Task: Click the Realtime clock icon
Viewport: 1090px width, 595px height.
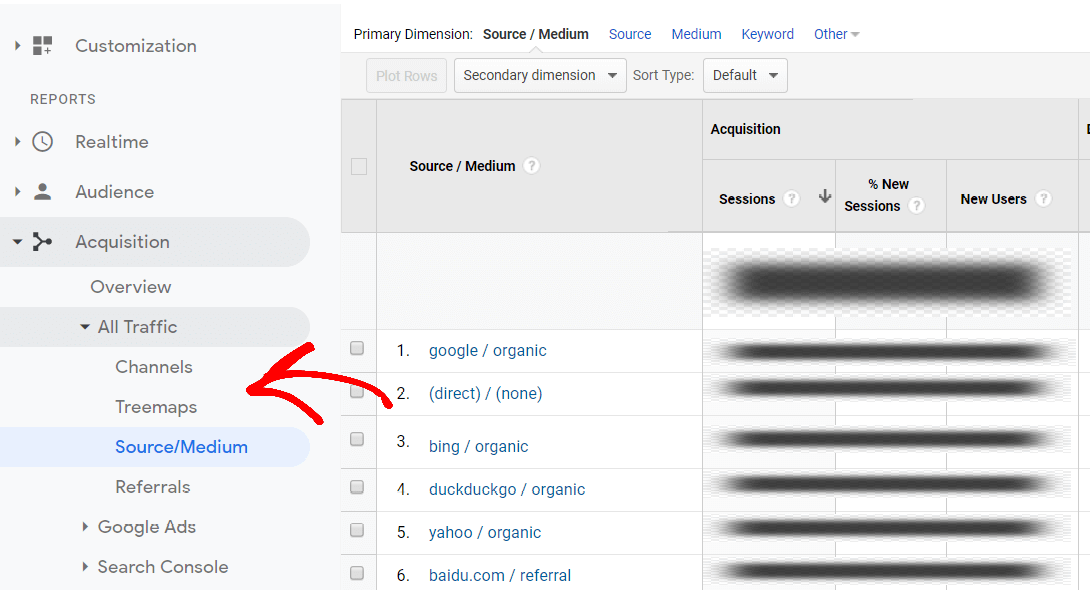Action: pos(41,142)
